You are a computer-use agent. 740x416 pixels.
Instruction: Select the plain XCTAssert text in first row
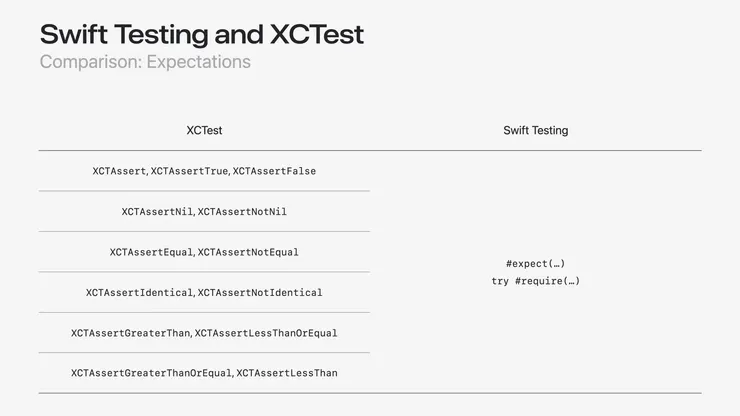pyautogui.click(x=119, y=171)
